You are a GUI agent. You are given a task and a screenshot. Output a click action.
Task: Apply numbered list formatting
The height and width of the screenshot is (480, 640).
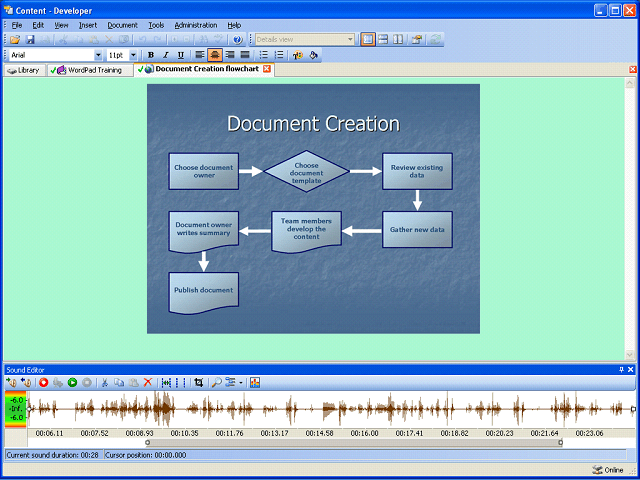[x=279, y=55]
